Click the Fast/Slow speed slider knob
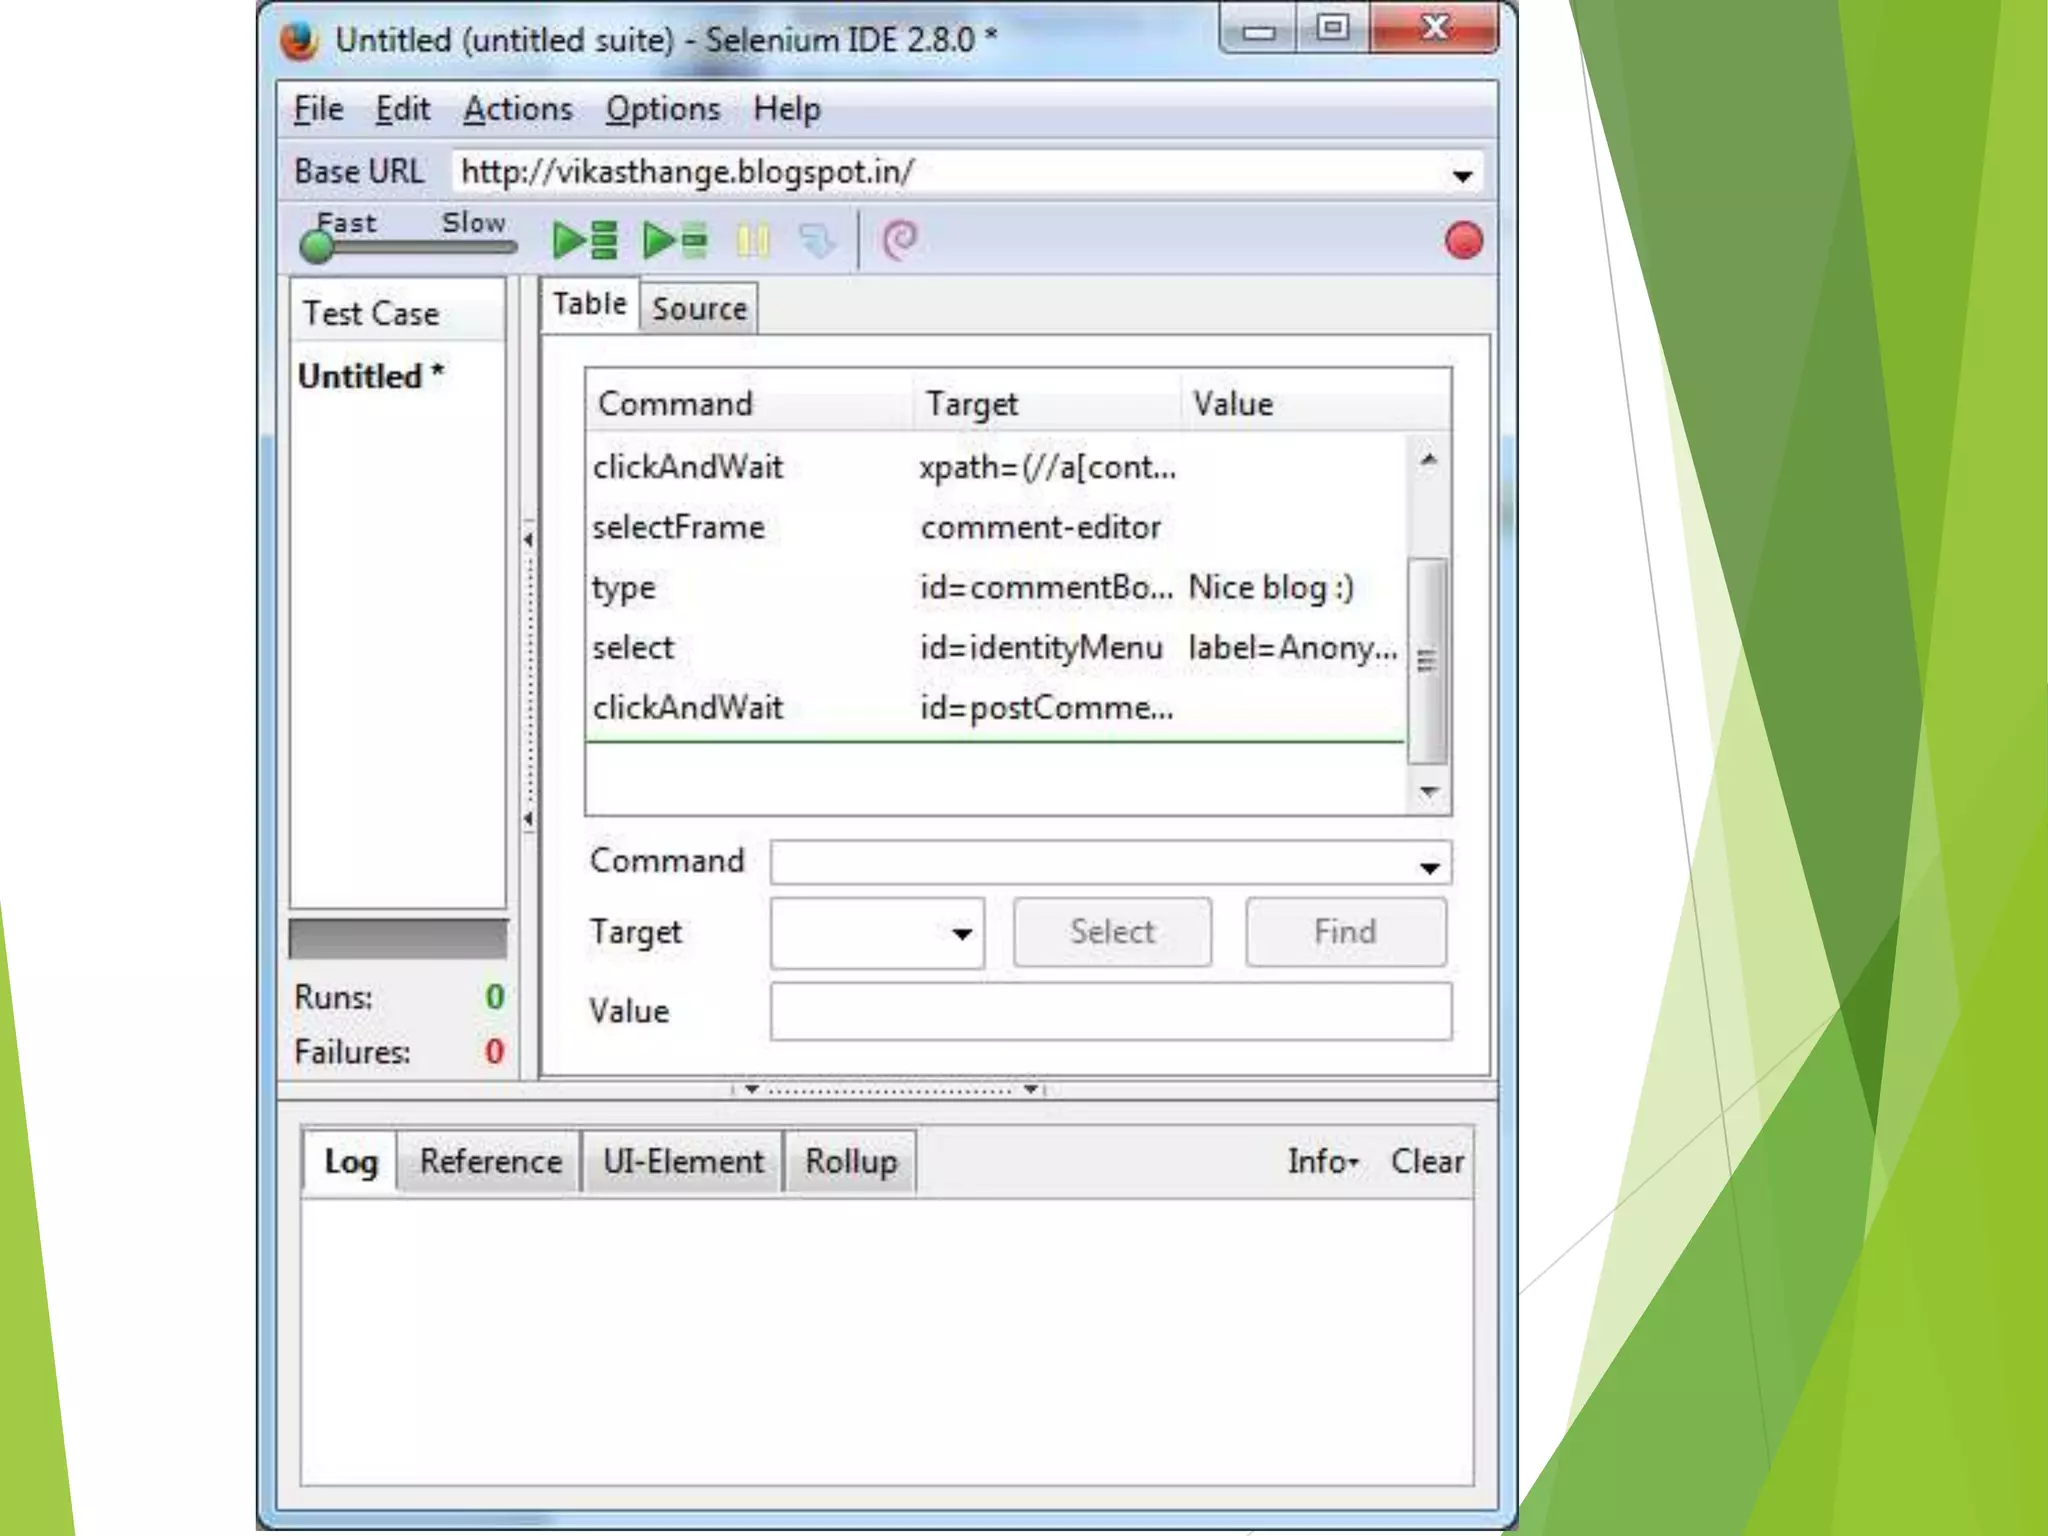Screen dimensions: 2048x1536 (317, 246)
